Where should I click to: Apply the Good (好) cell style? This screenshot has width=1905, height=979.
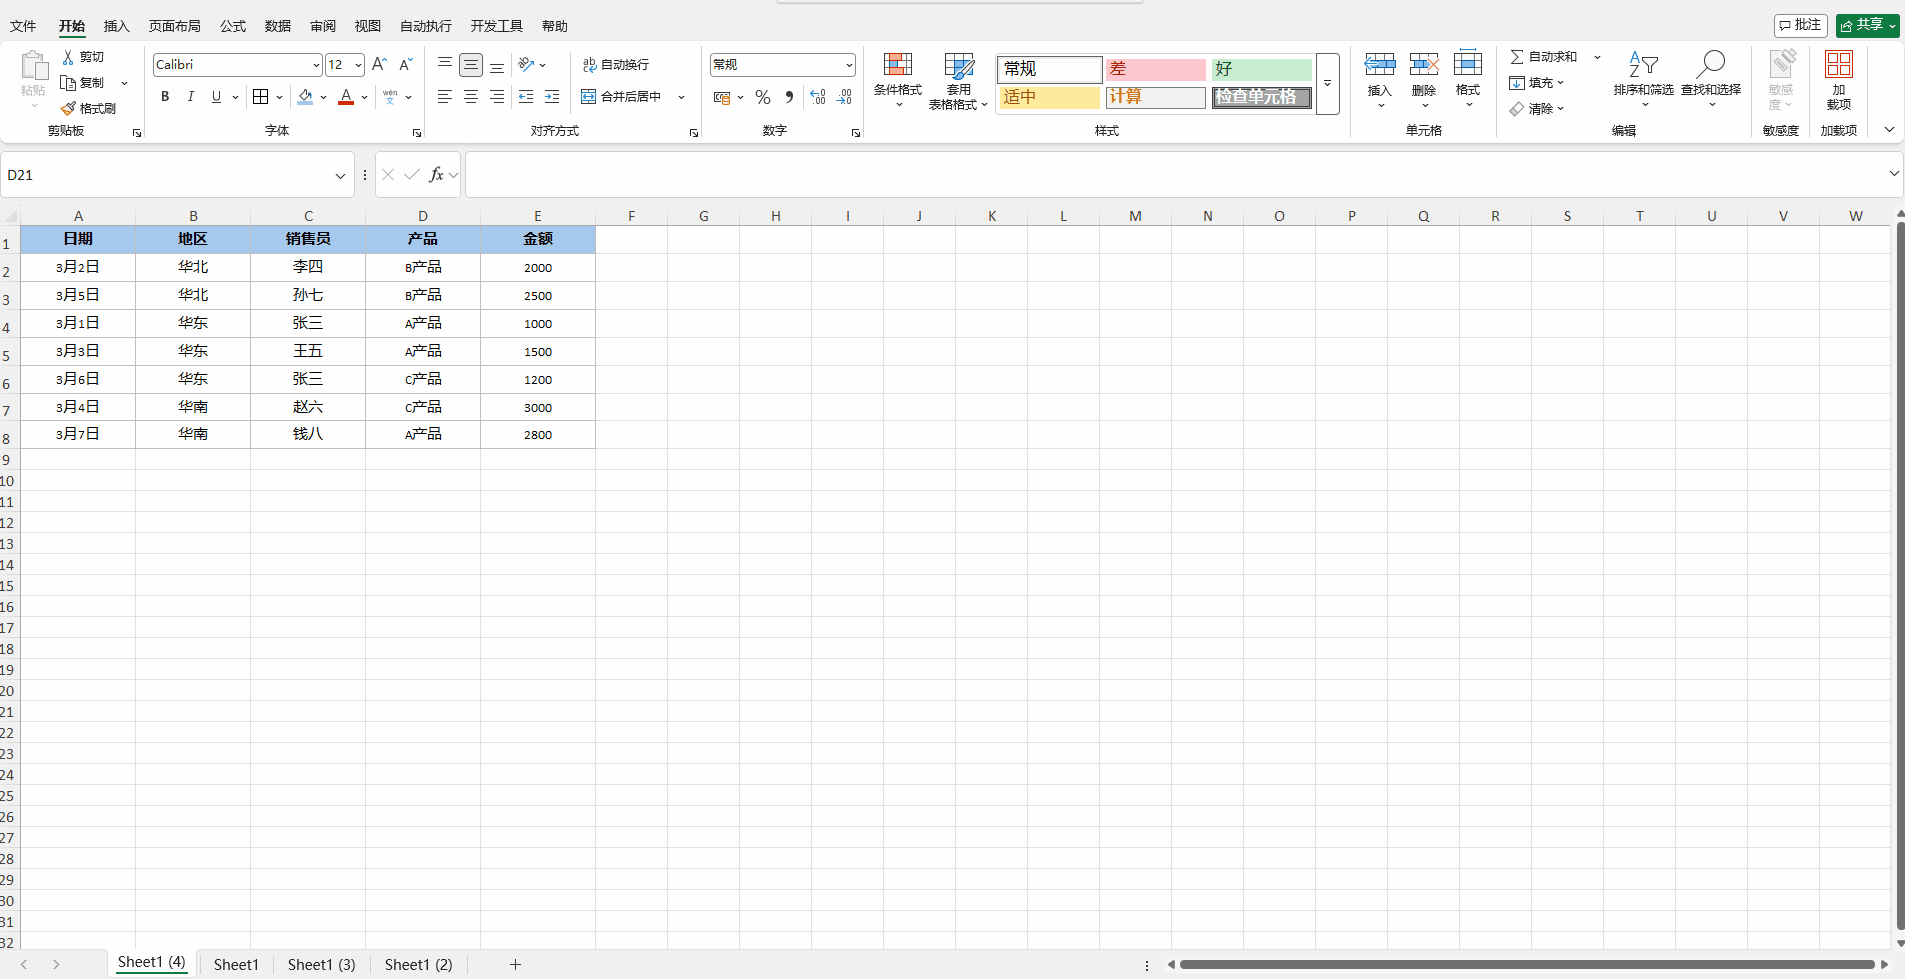pyautogui.click(x=1262, y=69)
